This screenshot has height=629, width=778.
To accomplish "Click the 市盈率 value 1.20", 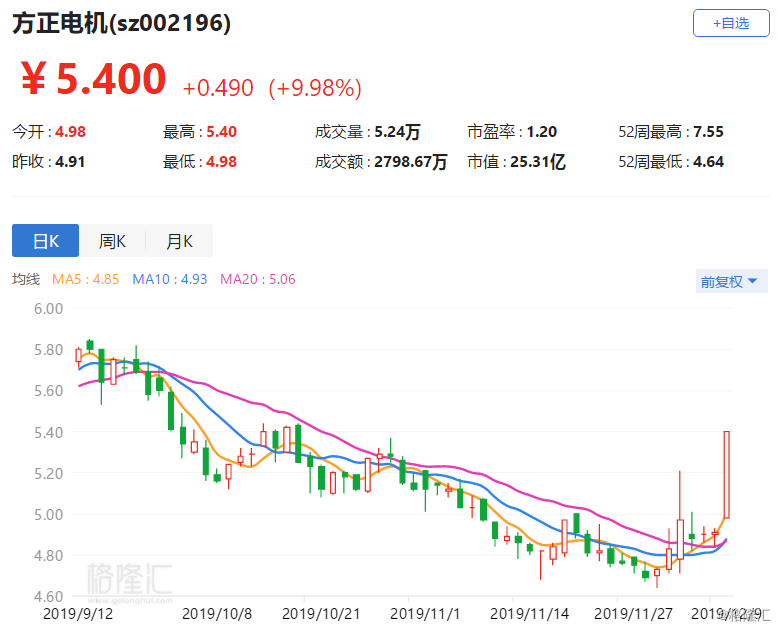I will tap(542, 132).
